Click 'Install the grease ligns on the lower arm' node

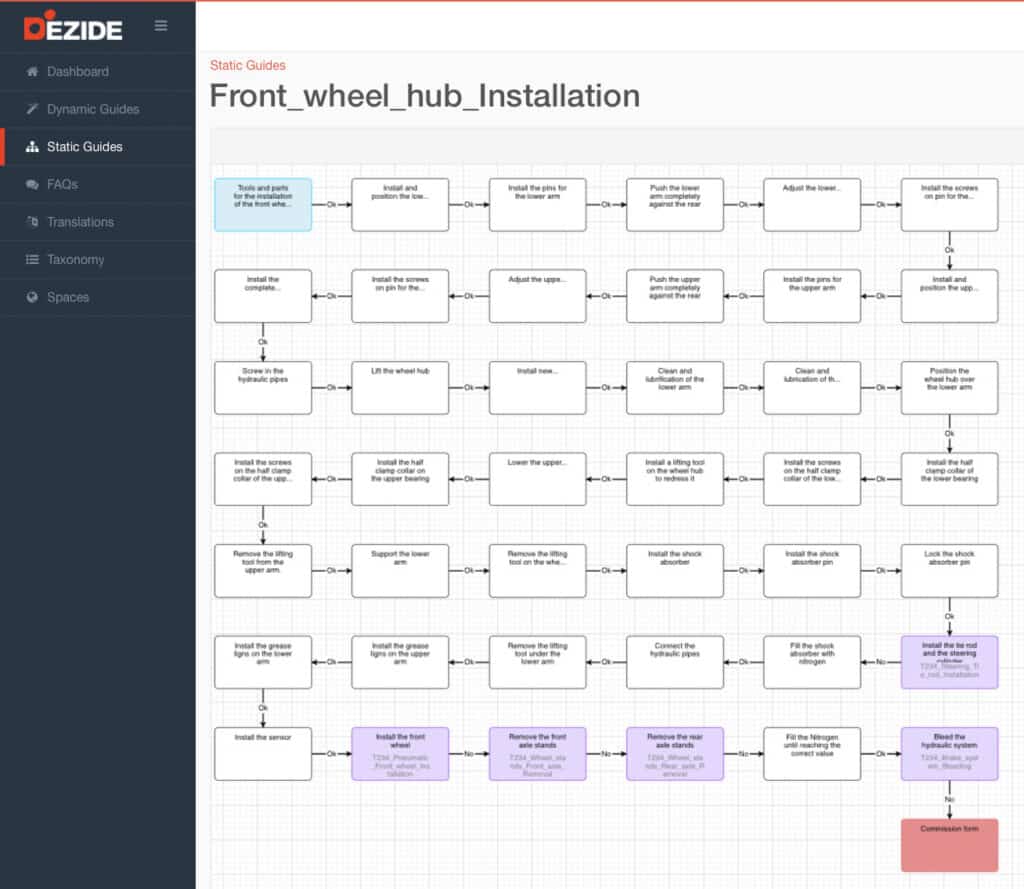click(263, 662)
